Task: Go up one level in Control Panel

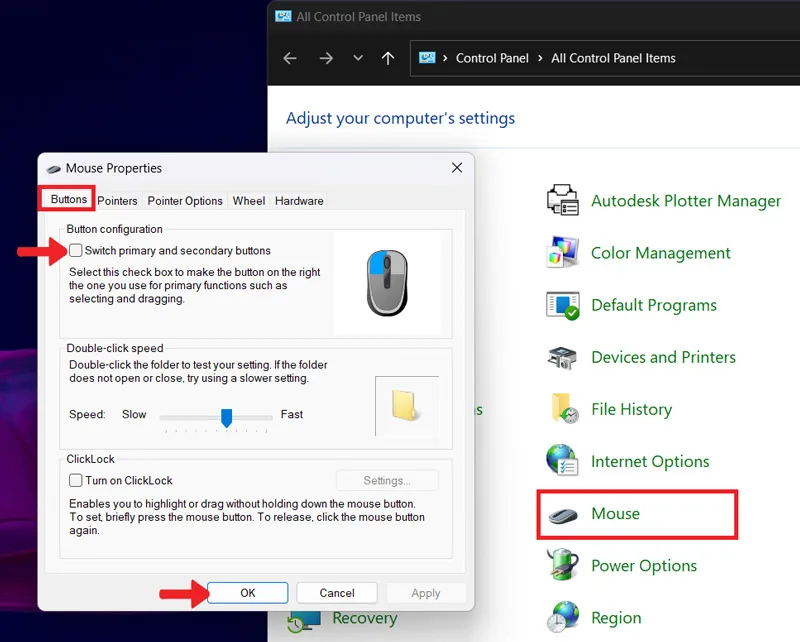Action: tap(388, 58)
